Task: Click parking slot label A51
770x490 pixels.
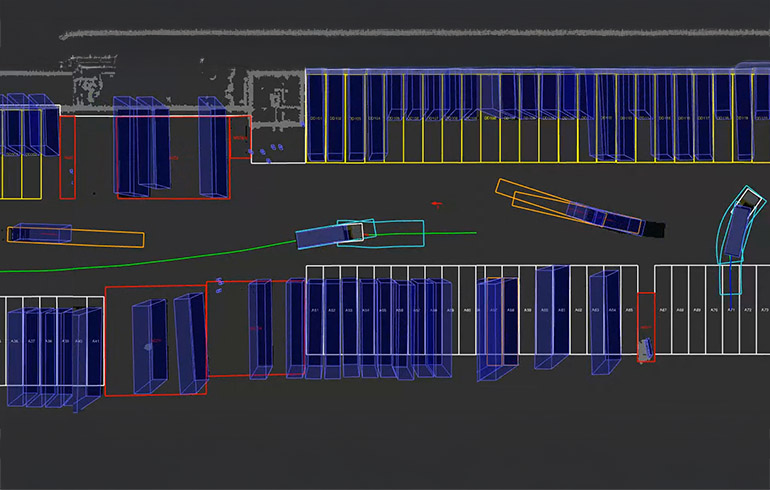Action: tap(315, 310)
